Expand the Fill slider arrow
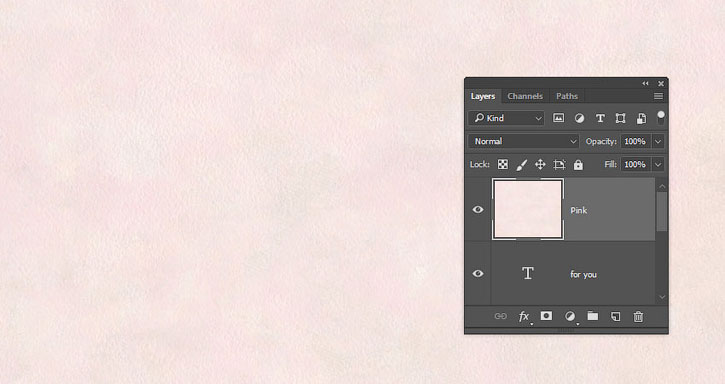This screenshot has width=725, height=384. (658, 164)
